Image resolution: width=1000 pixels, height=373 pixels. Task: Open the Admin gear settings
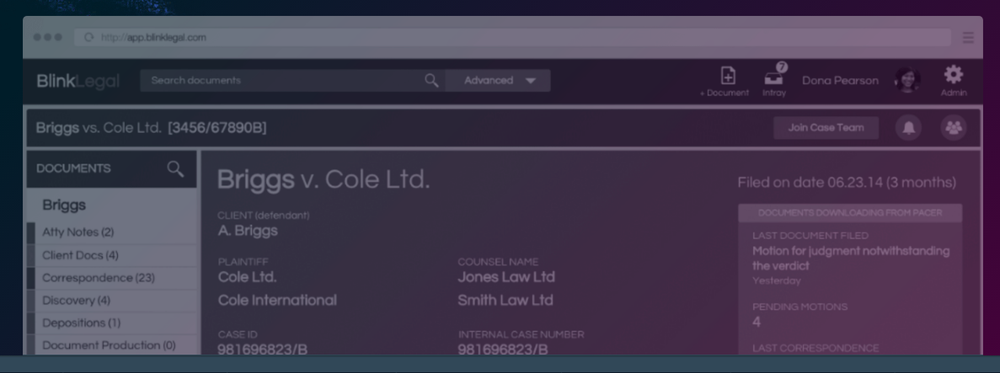click(953, 75)
